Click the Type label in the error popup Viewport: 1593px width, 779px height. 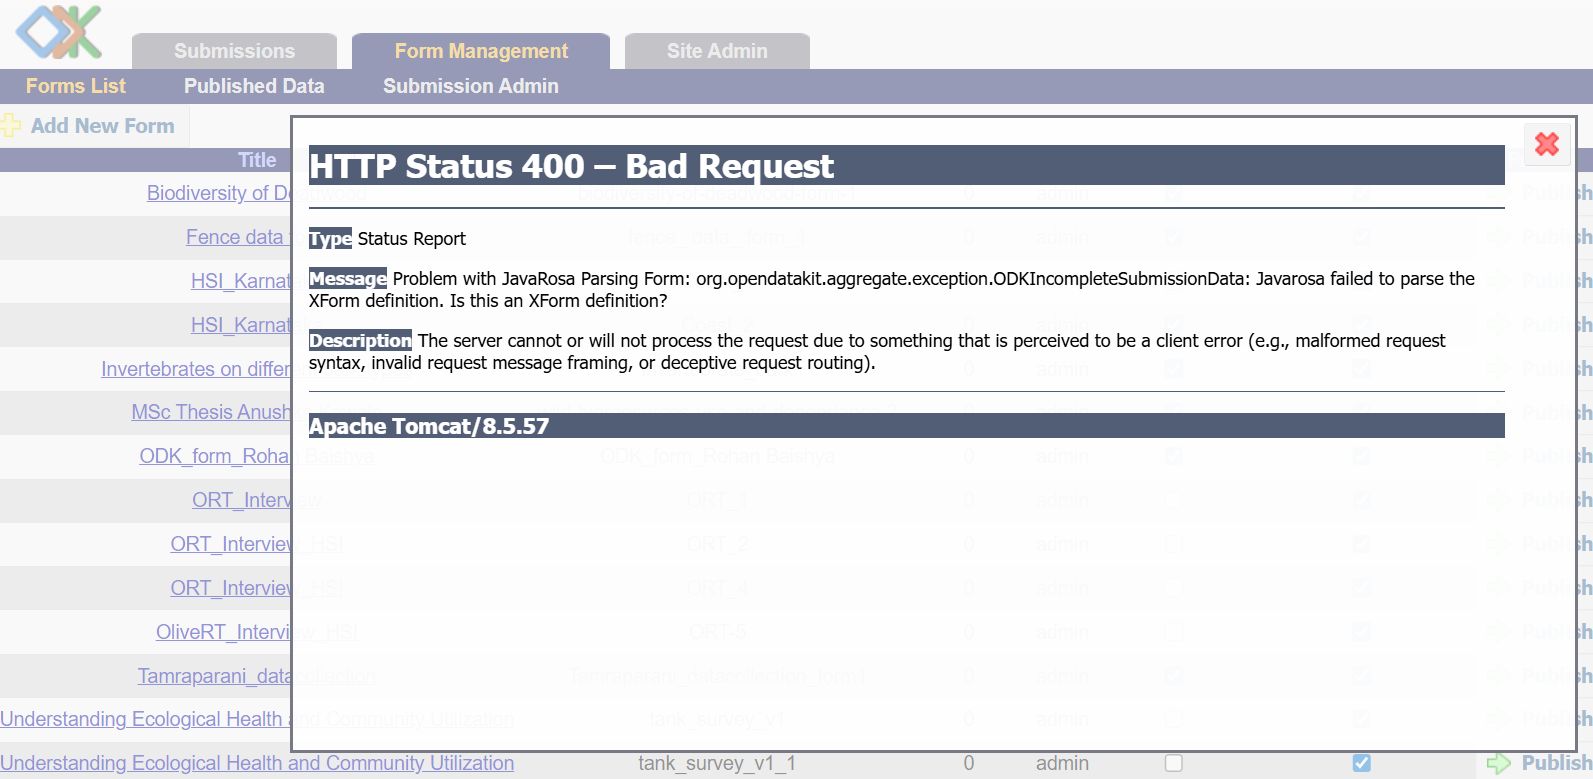[x=330, y=239]
